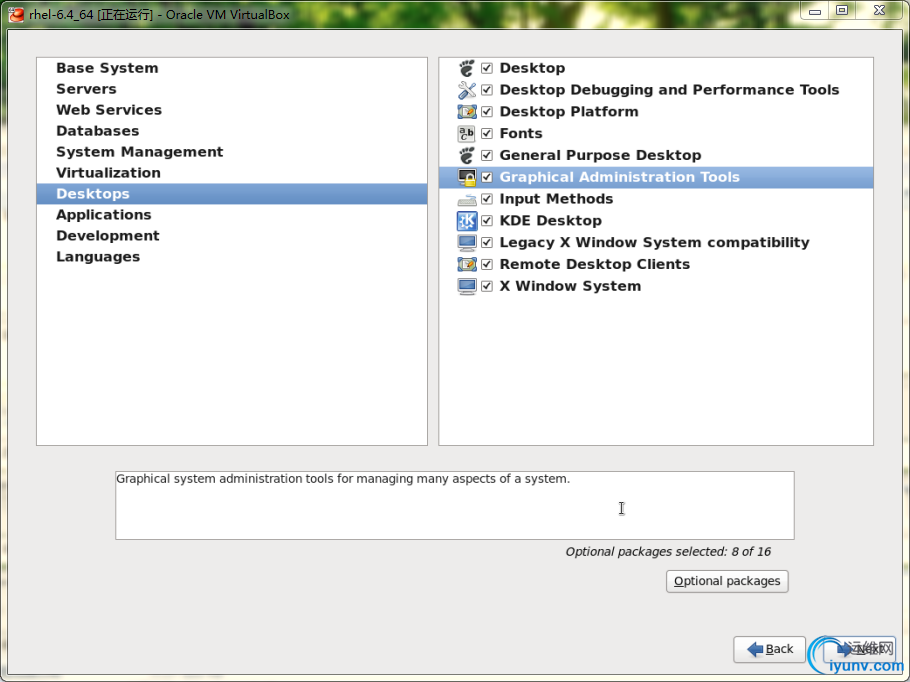The image size is (910, 682).
Task: Go back with the Back button
Action: coord(770,649)
